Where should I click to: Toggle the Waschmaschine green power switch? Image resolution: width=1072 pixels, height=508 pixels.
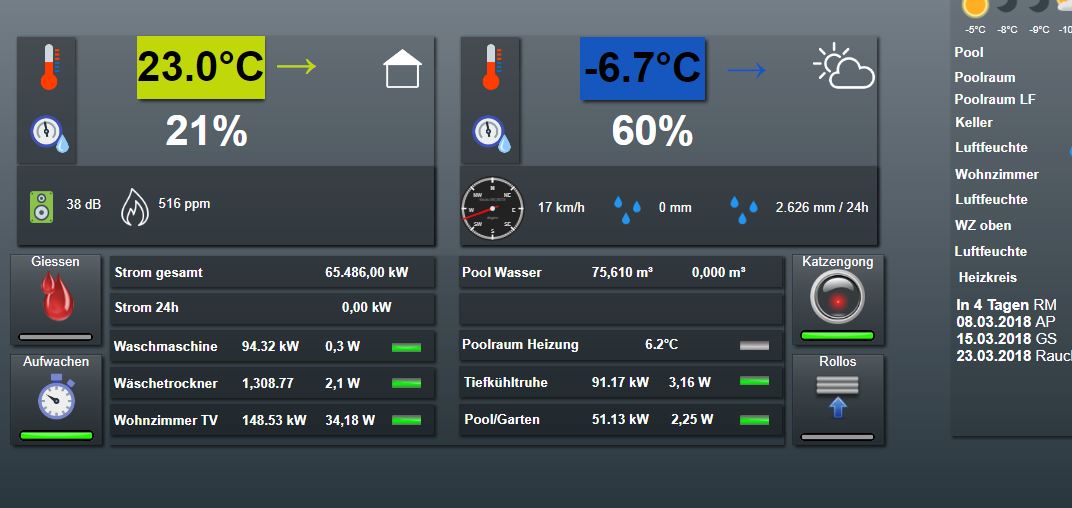click(x=406, y=347)
